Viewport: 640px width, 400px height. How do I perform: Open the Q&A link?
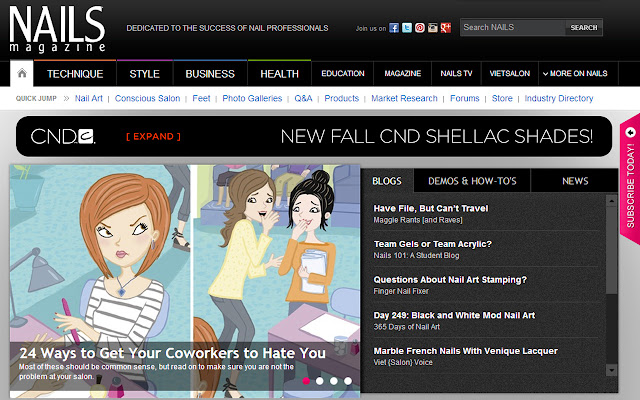[303, 98]
